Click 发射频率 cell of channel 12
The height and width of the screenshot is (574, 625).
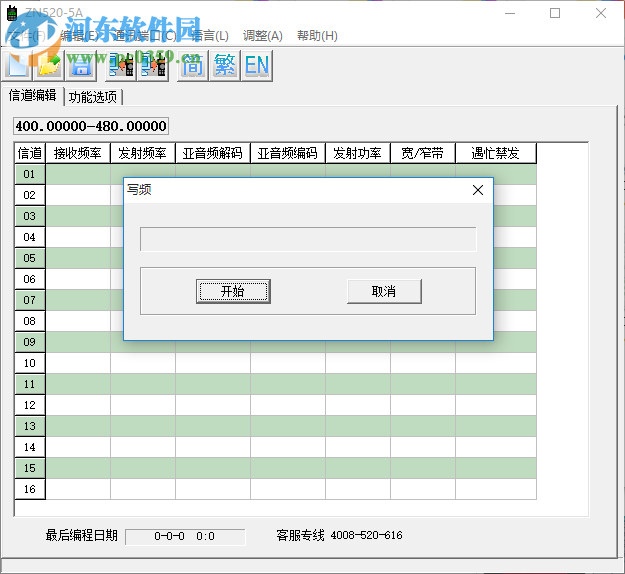coord(143,405)
